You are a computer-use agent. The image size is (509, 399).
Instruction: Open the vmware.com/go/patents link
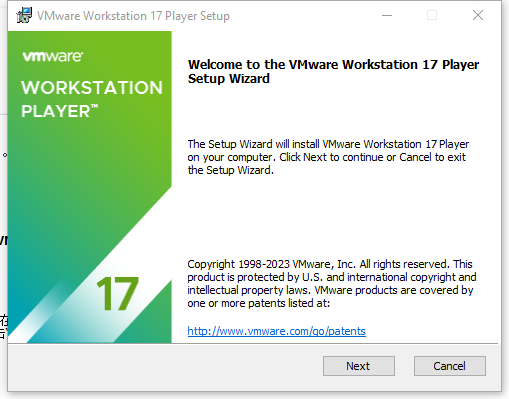(x=276, y=331)
